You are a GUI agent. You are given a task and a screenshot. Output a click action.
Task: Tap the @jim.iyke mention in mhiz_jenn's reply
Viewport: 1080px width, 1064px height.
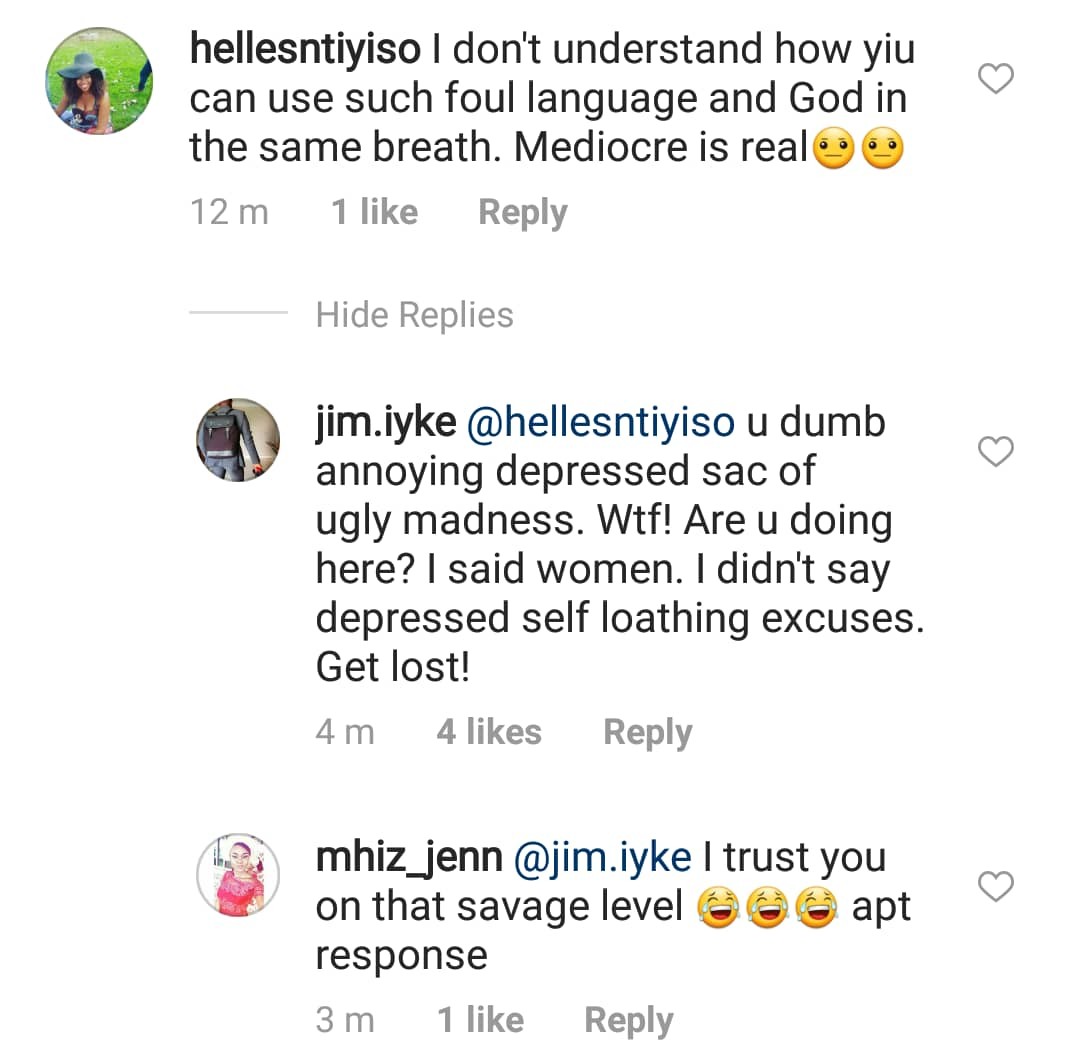(x=602, y=858)
